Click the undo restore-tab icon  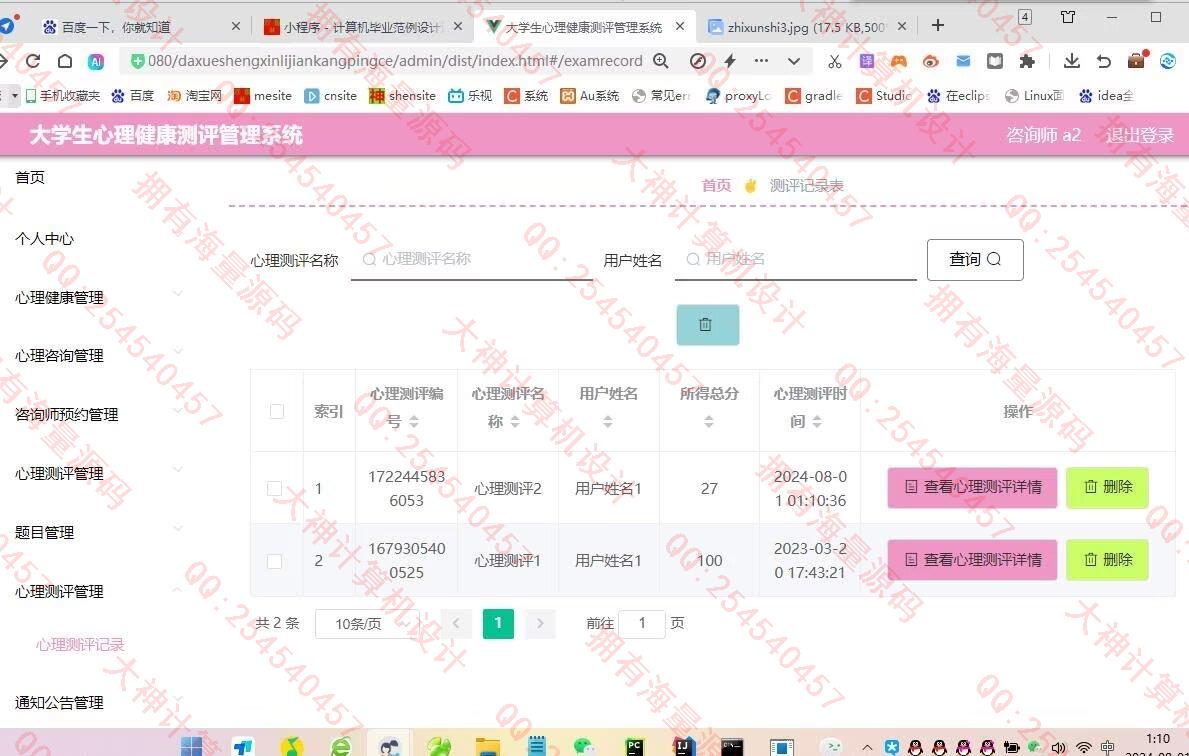[x=1103, y=61]
